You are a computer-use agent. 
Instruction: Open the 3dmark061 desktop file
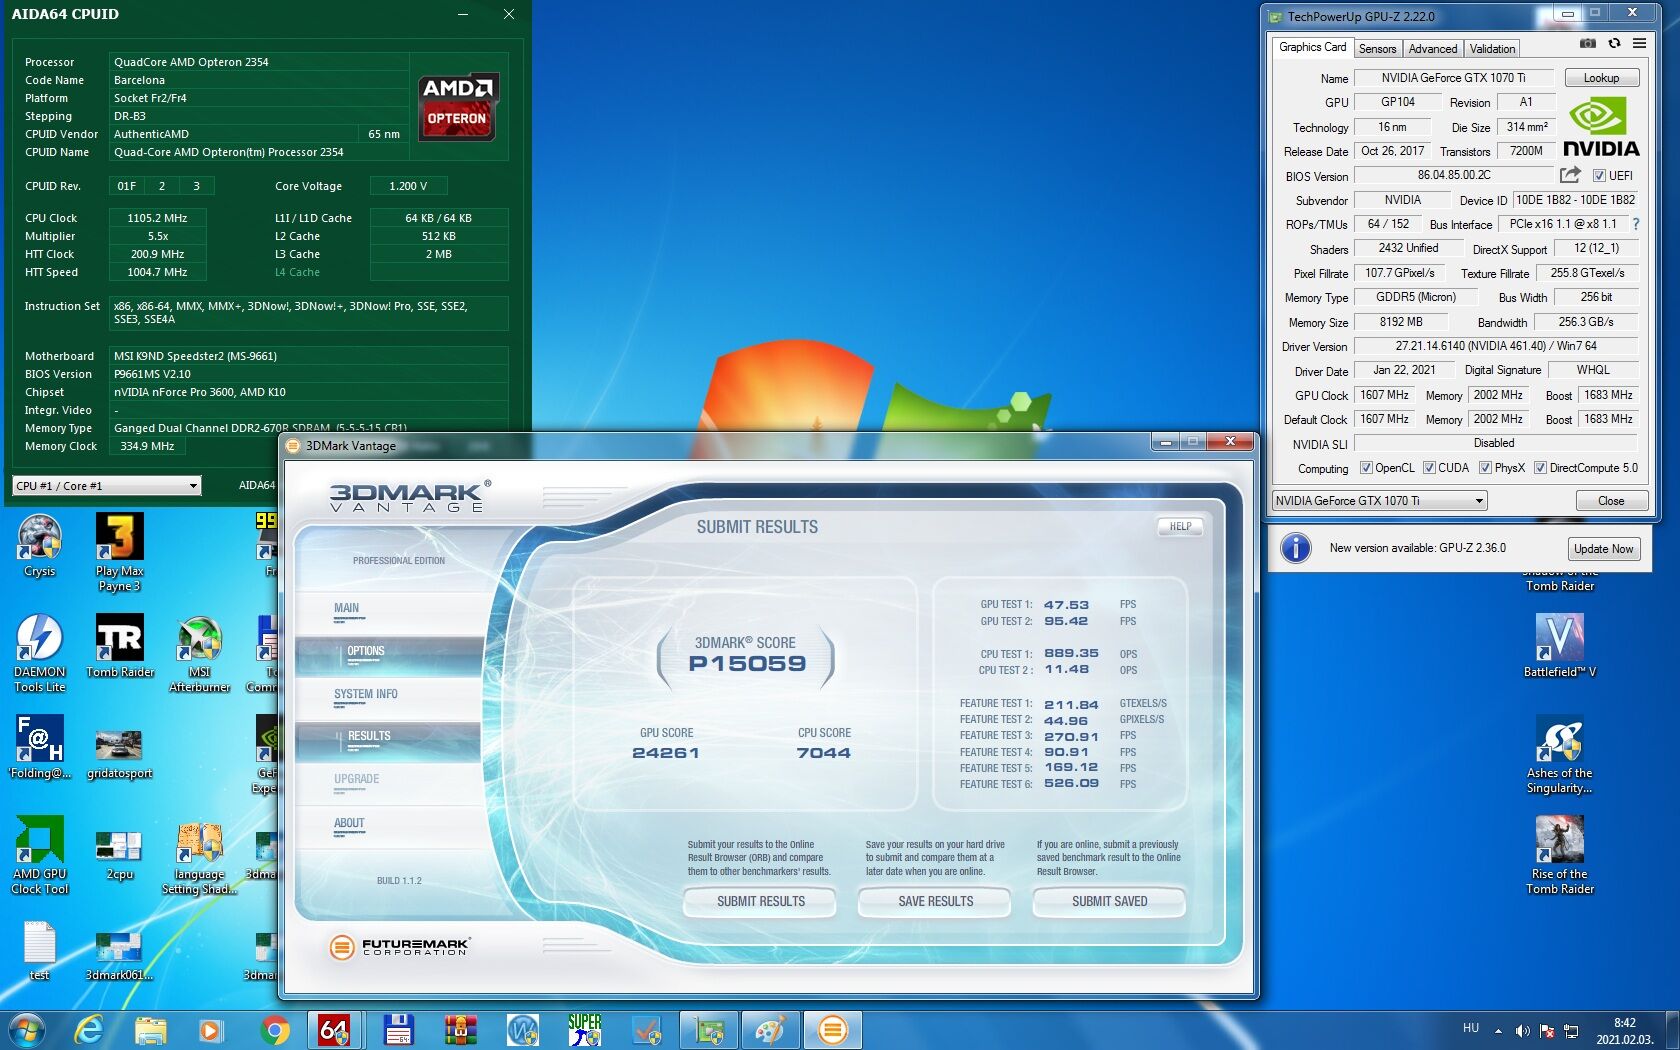point(120,956)
